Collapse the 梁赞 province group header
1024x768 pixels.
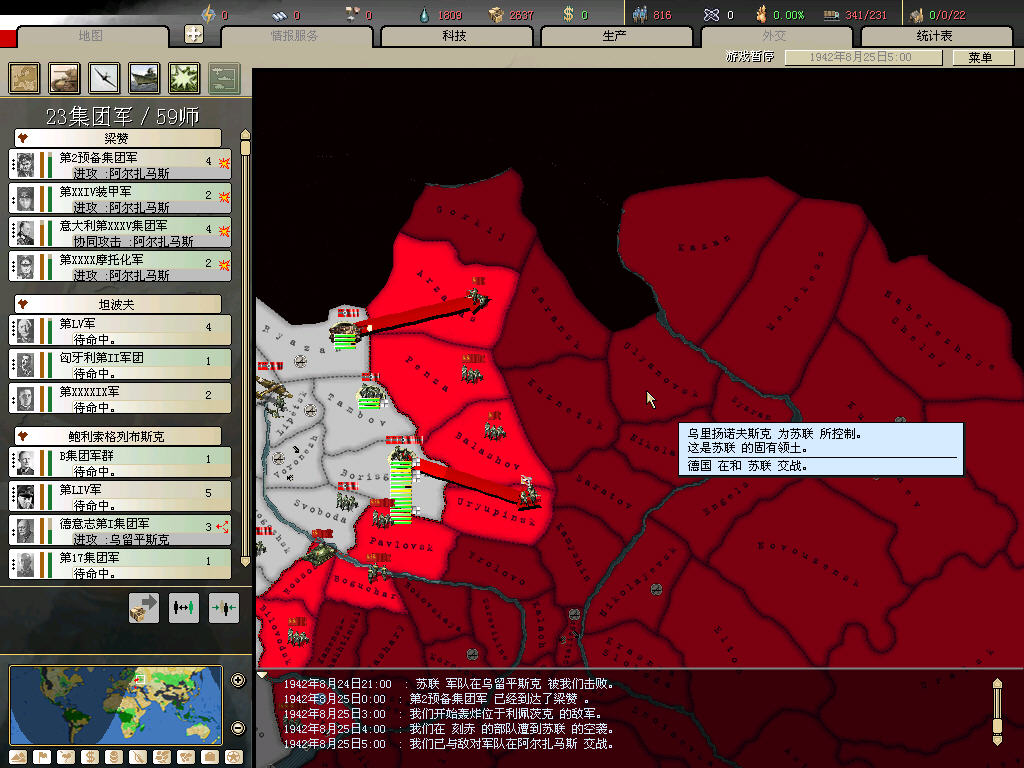(x=117, y=138)
